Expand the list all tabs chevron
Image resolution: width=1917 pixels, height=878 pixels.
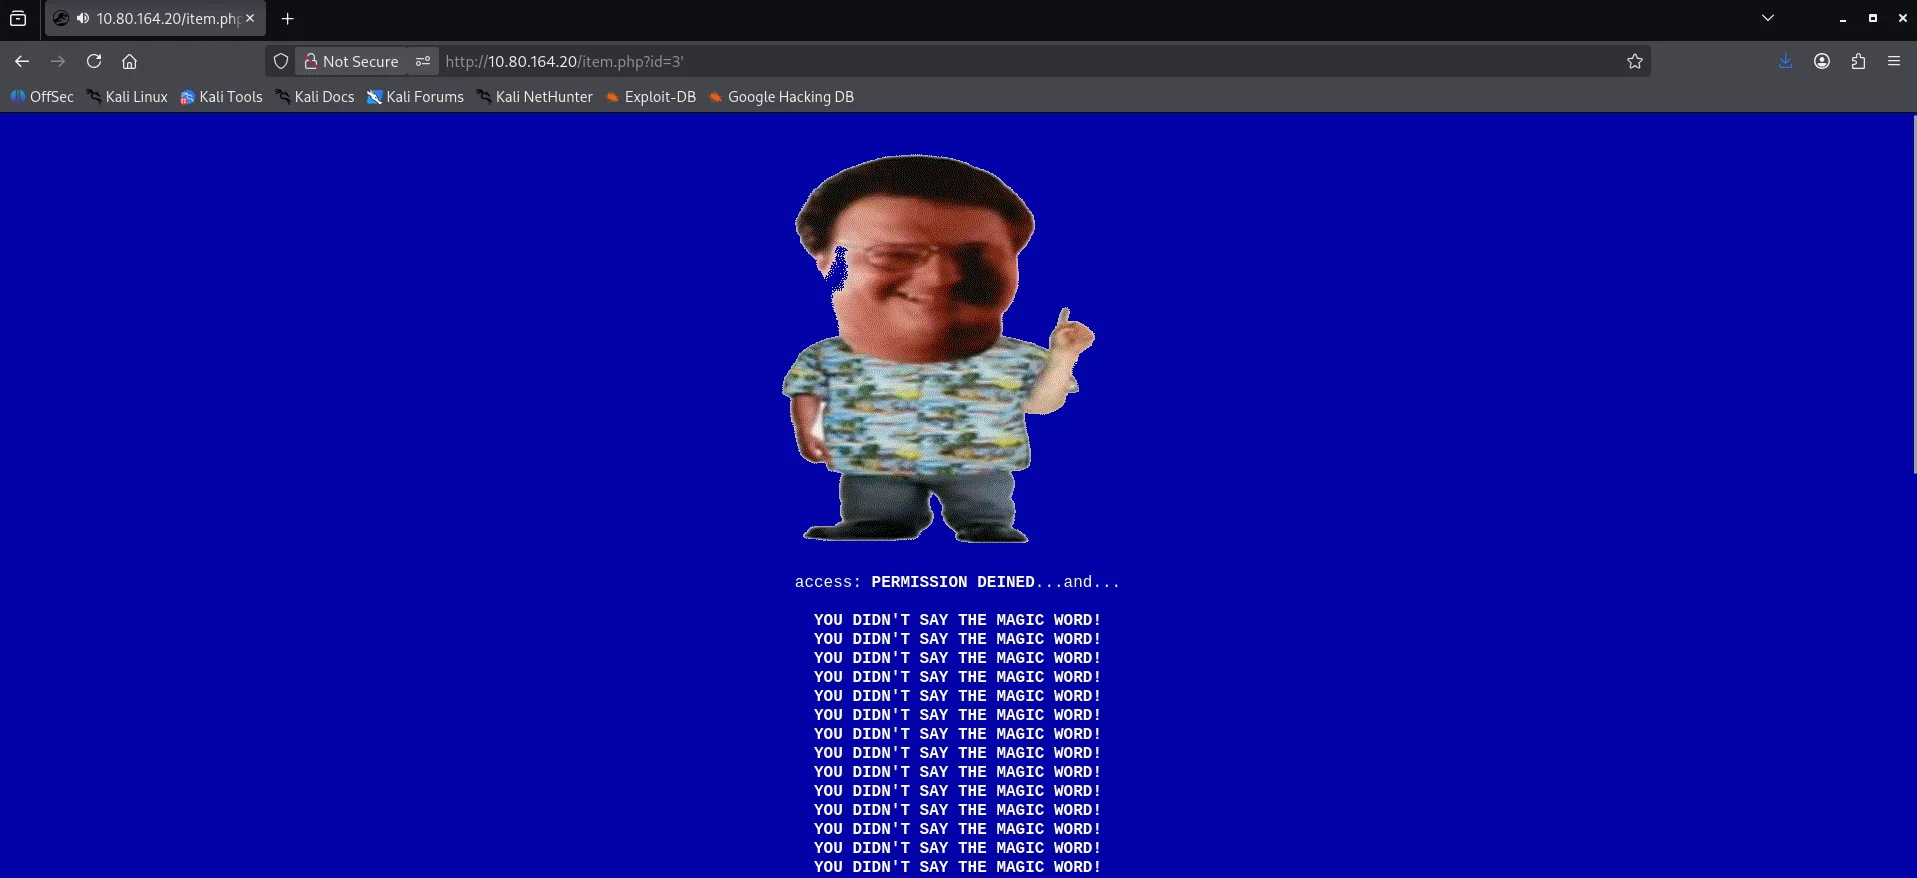click(x=1767, y=18)
